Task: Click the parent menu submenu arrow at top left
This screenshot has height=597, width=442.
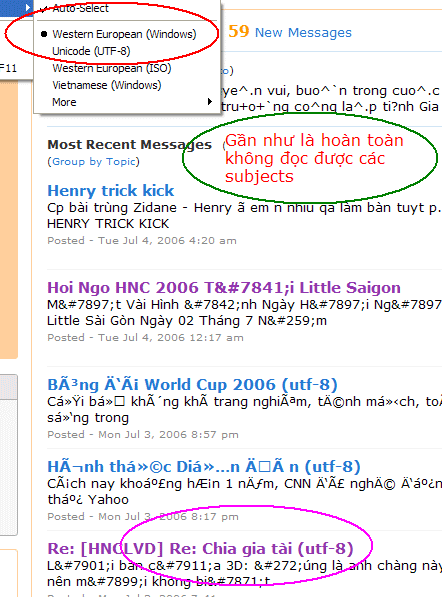Action: (27, 7)
